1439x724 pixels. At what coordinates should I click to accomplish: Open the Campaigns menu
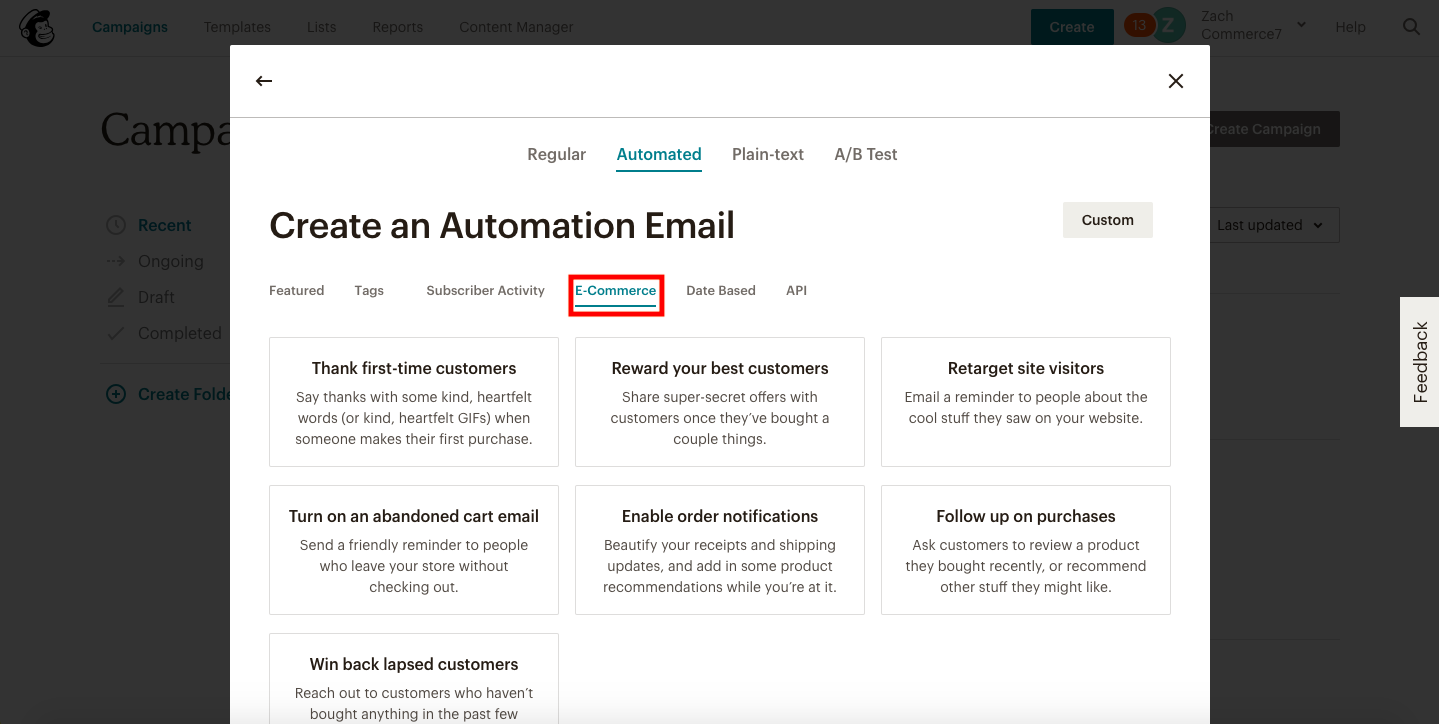[x=130, y=27]
